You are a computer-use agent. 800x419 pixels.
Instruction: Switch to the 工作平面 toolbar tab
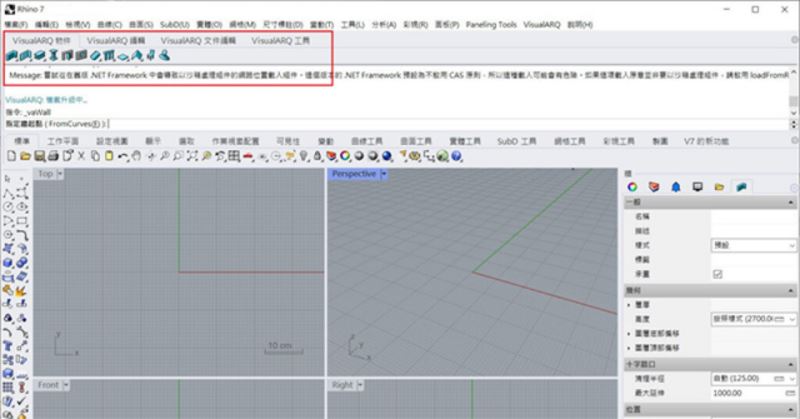pos(63,141)
